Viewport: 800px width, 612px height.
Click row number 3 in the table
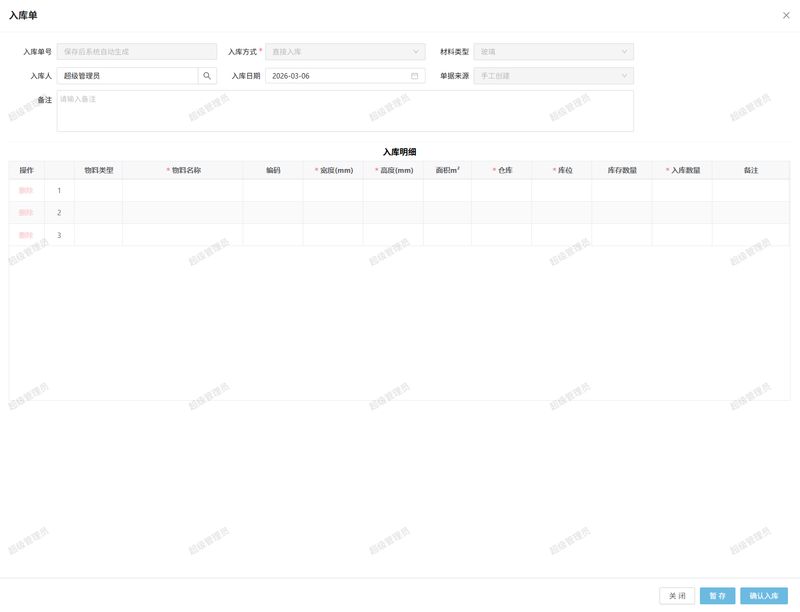pyautogui.click(x=59, y=235)
